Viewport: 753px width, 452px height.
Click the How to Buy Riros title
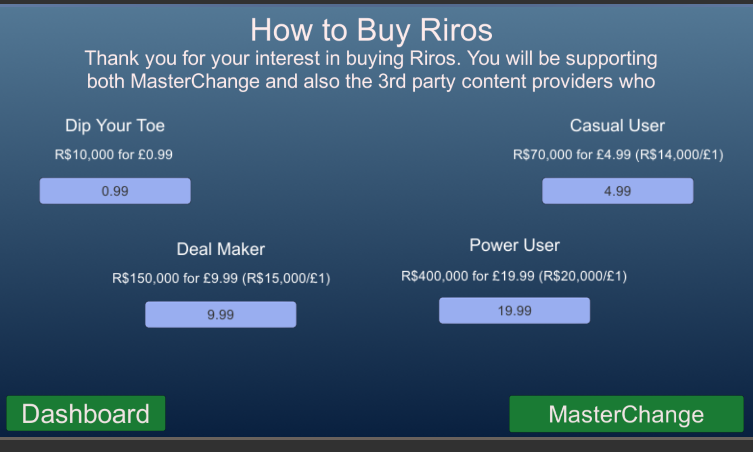(x=371, y=28)
